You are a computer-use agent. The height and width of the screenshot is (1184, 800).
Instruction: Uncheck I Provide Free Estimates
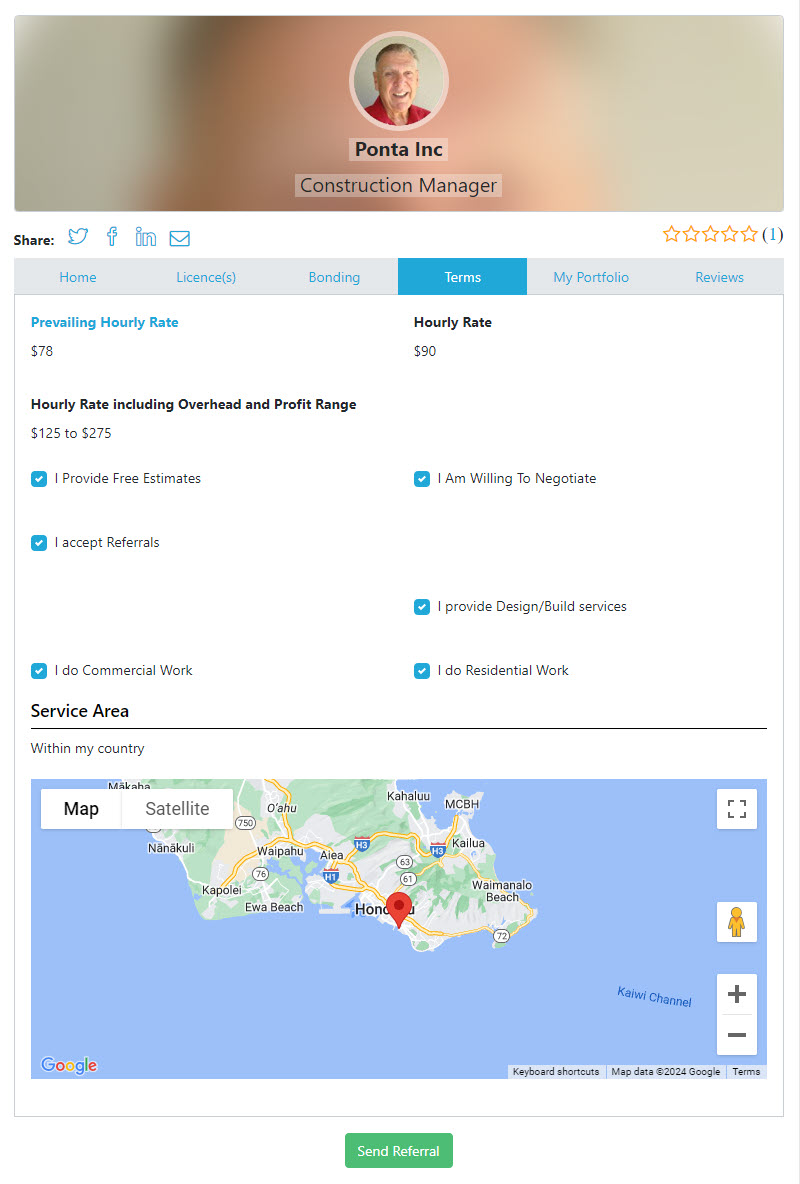point(39,479)
